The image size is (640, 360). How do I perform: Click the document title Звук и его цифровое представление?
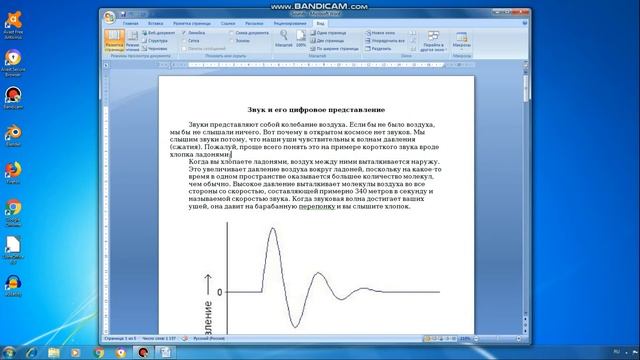316,109
